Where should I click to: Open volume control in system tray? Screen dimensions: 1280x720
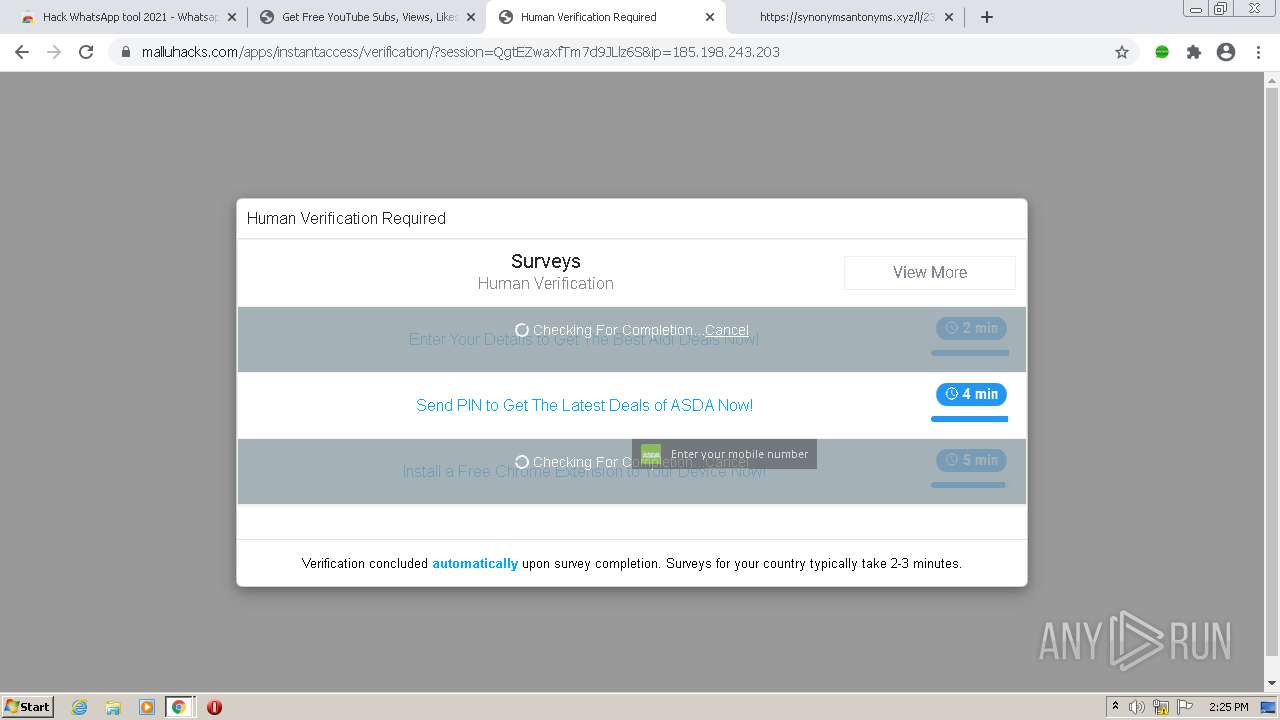click(x=1137, y=707)
